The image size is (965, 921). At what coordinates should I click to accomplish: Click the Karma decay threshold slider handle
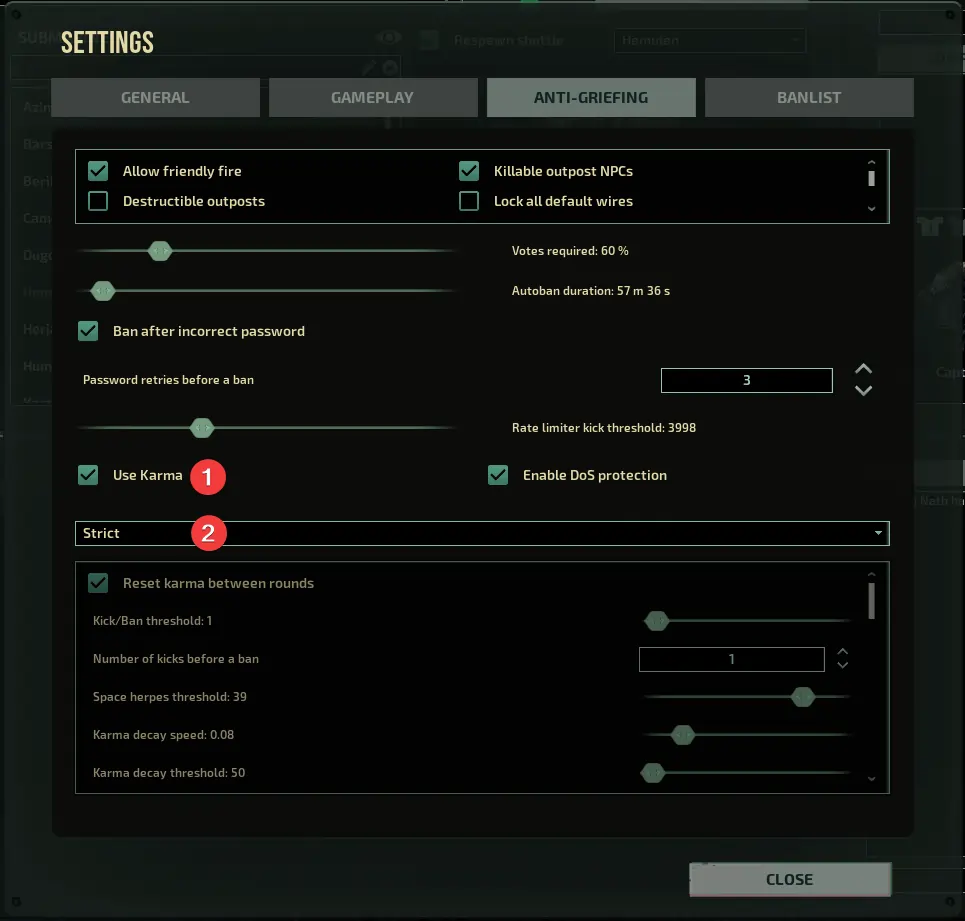pyautogui.click(x=653, y=773)
